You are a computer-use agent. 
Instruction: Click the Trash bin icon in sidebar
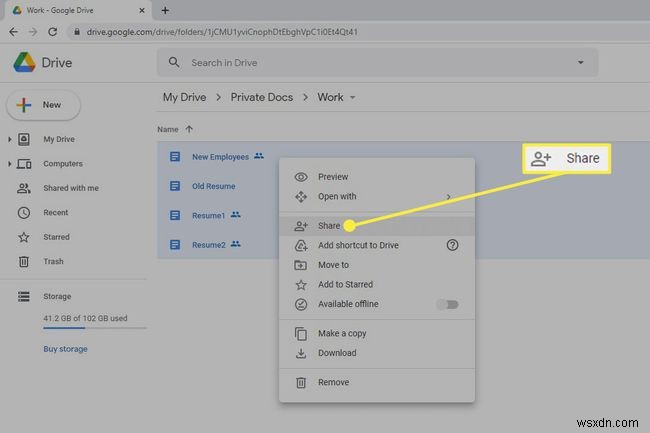point(24,262)
